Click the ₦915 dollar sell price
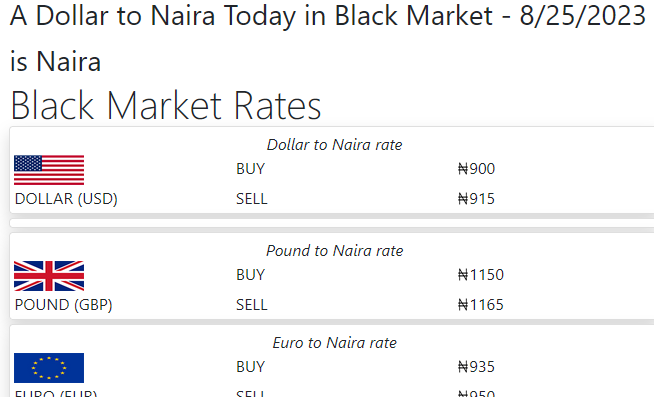 [476, 199]
